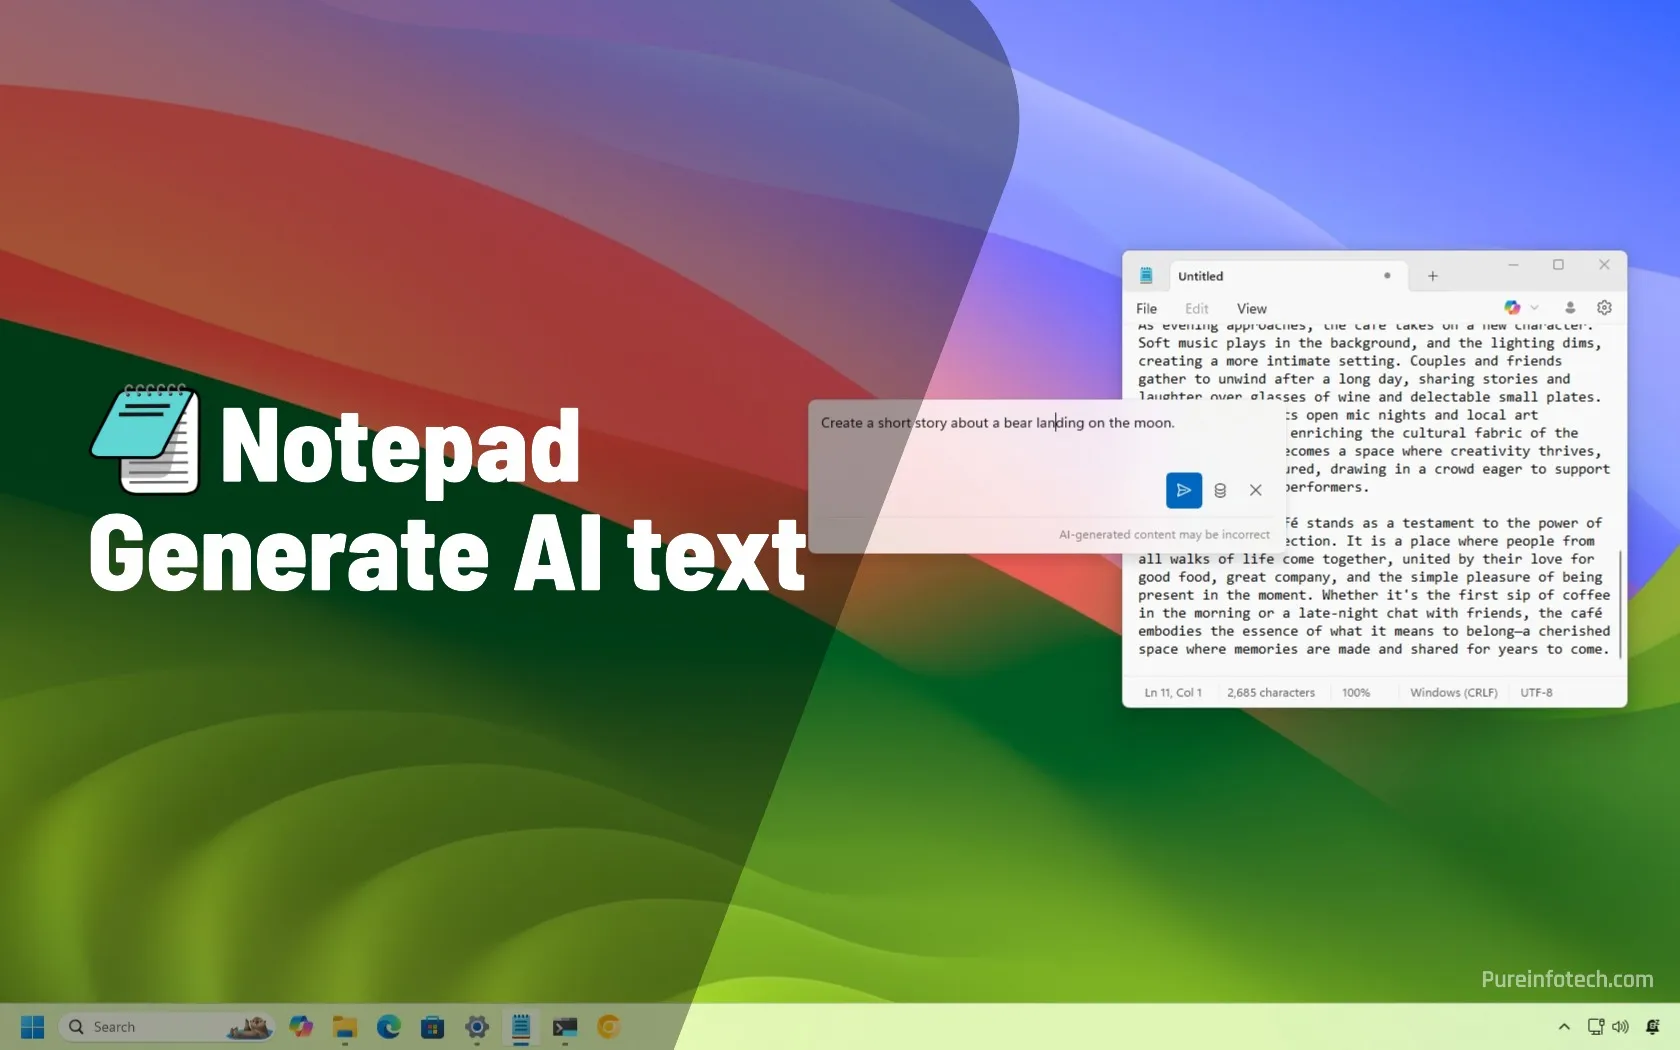Open the File menu

point(1146,309)
